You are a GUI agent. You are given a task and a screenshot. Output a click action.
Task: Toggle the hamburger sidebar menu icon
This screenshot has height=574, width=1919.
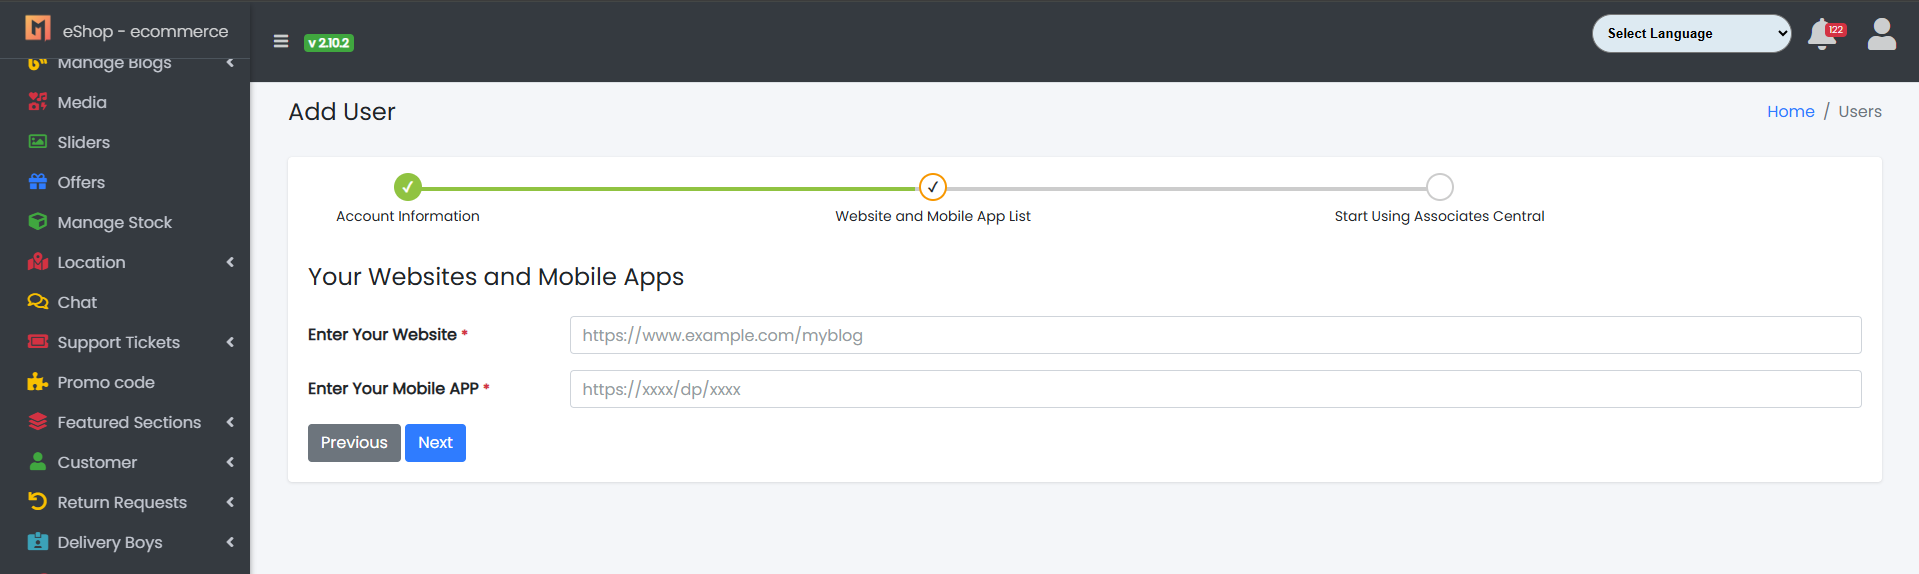click(281, 41)
